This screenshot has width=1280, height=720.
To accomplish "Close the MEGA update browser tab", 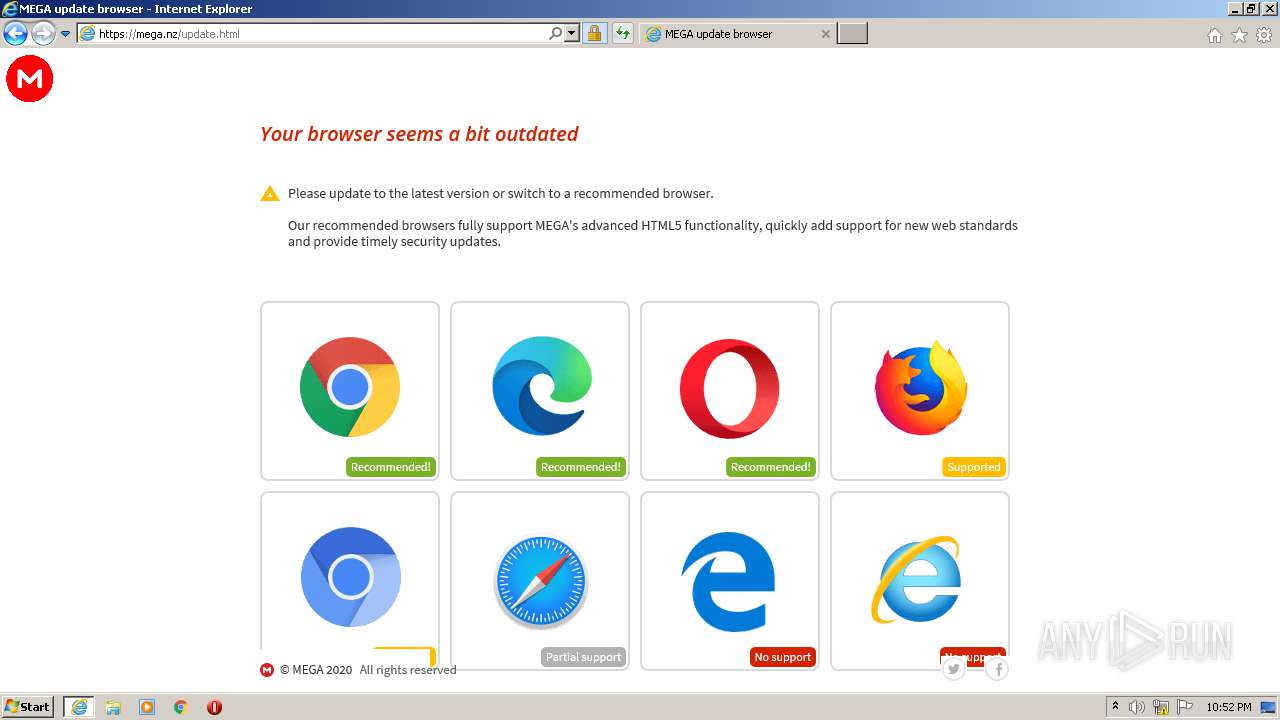I will [825, 34].
